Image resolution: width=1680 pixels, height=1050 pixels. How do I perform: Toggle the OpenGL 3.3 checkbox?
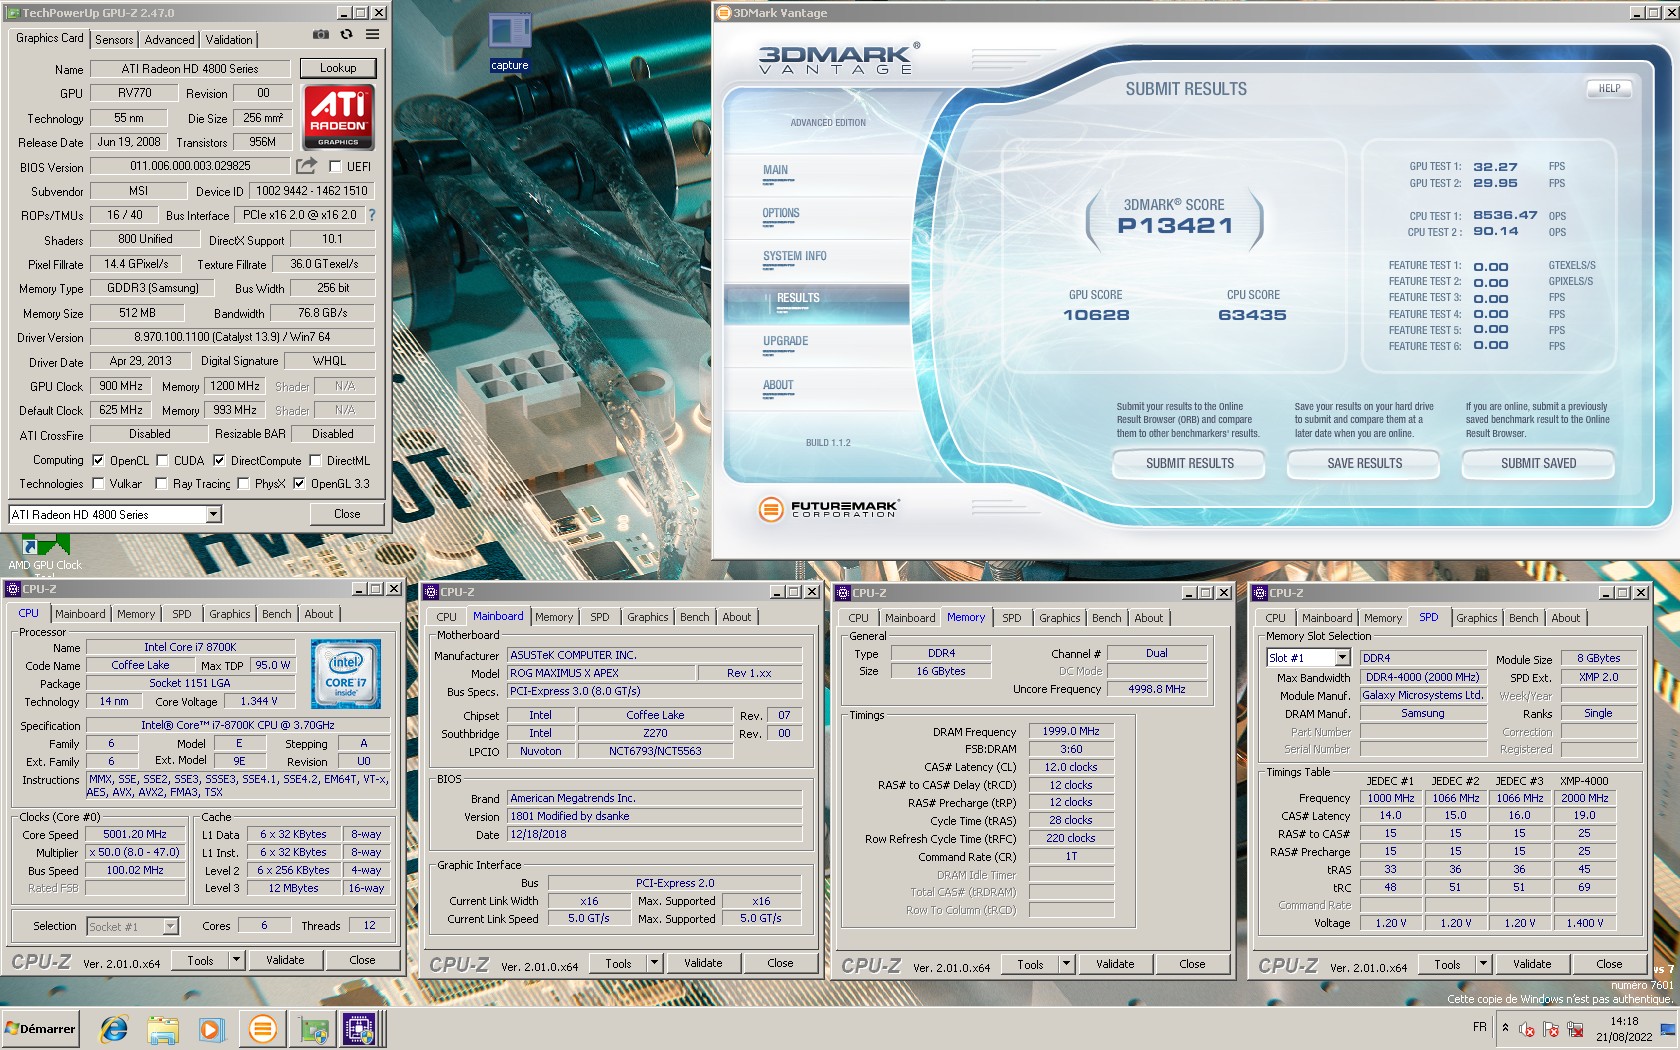point(298,484)
